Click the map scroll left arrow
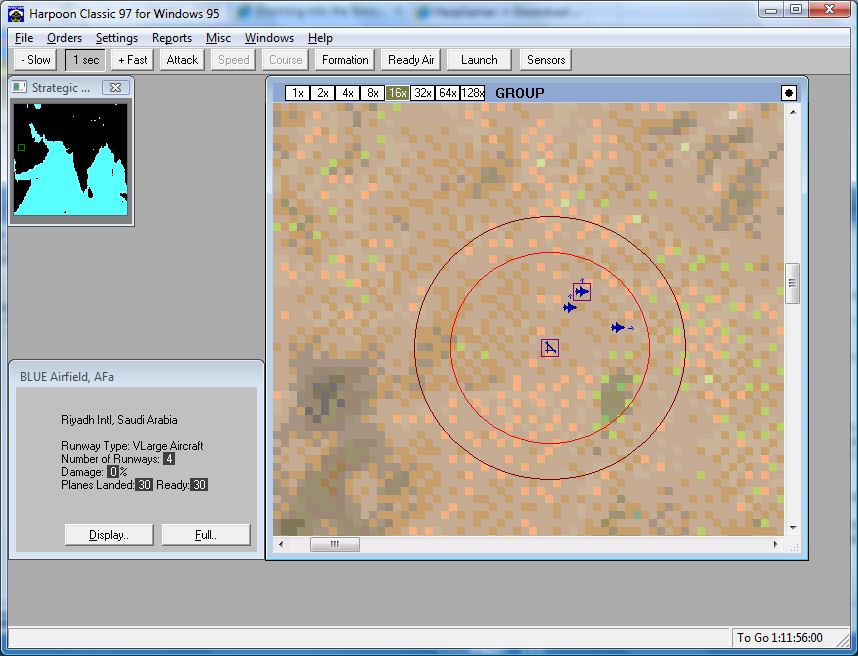The height and width of the screenshot is (656, 858). [281, 544]
